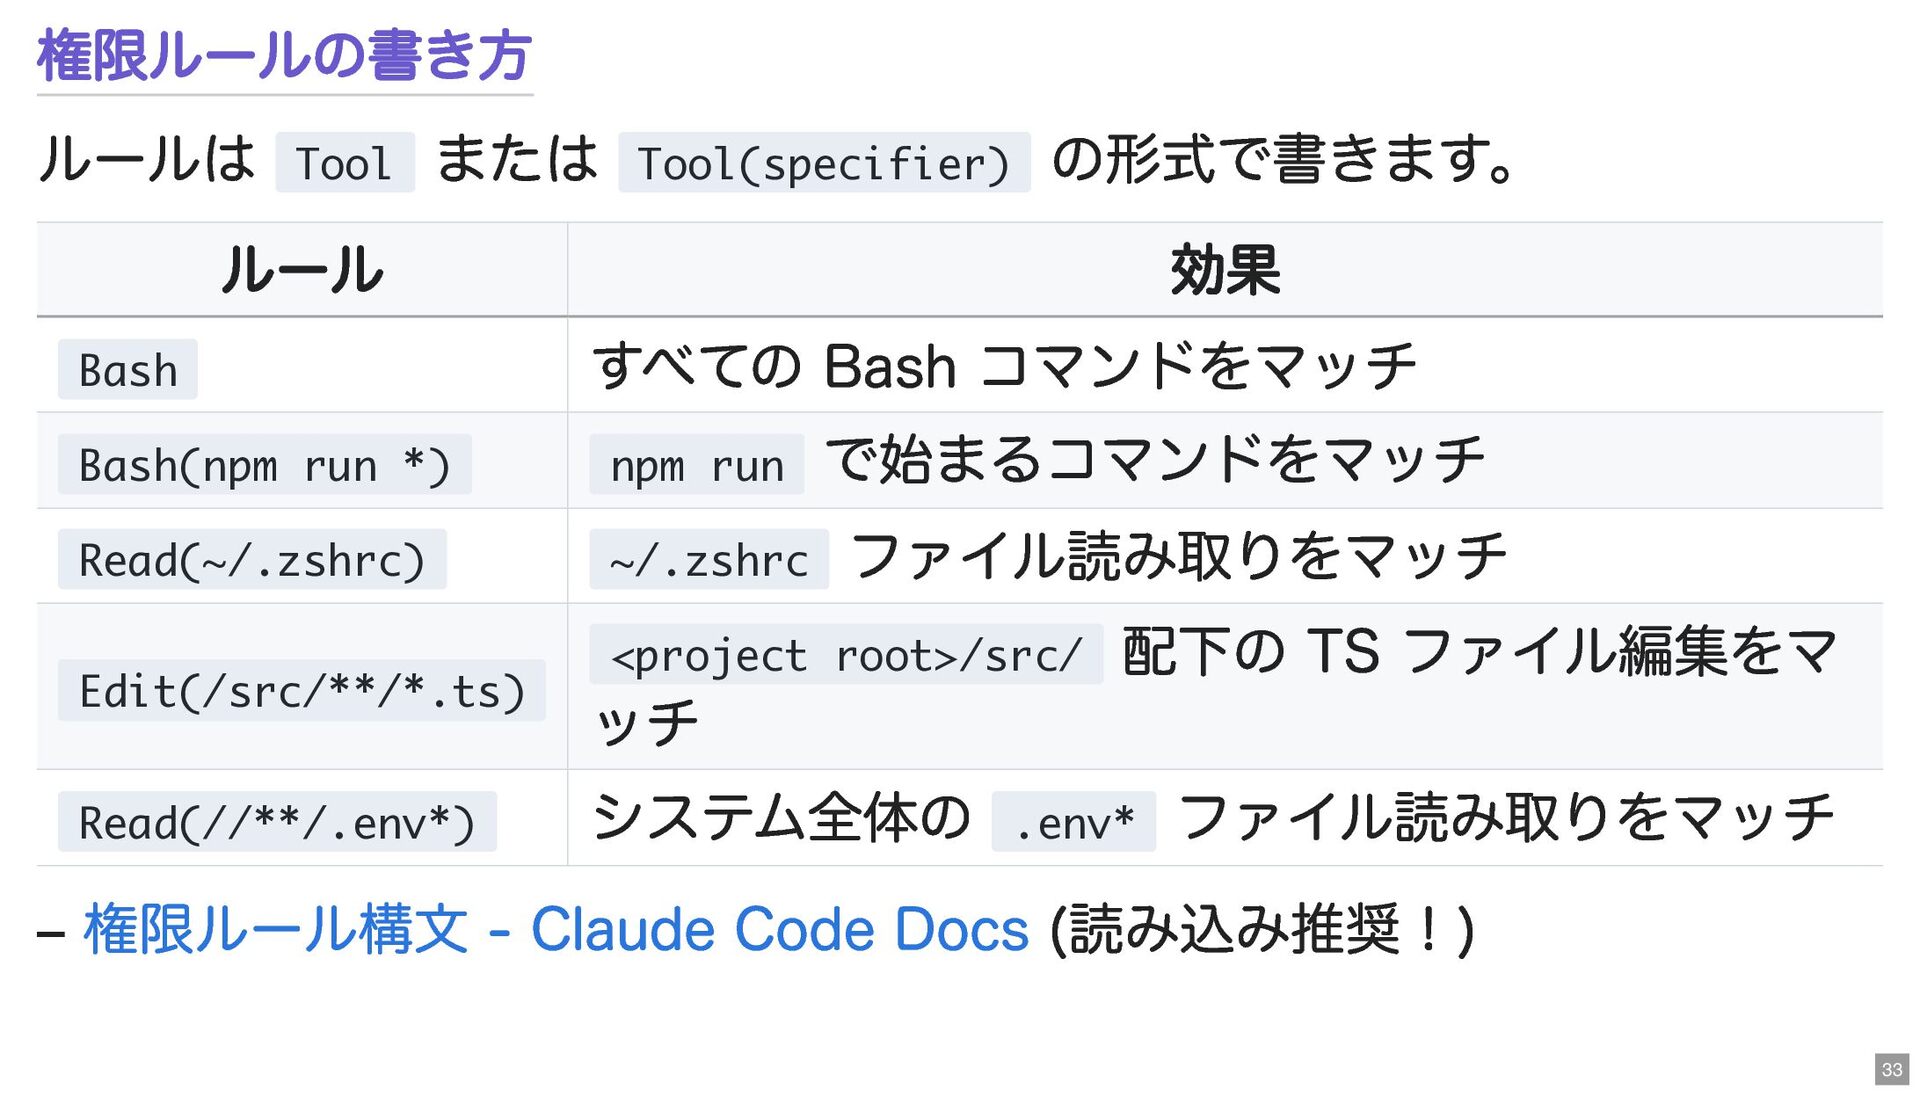Click the slide title 権限ルールの書き方

coord(284,55)
